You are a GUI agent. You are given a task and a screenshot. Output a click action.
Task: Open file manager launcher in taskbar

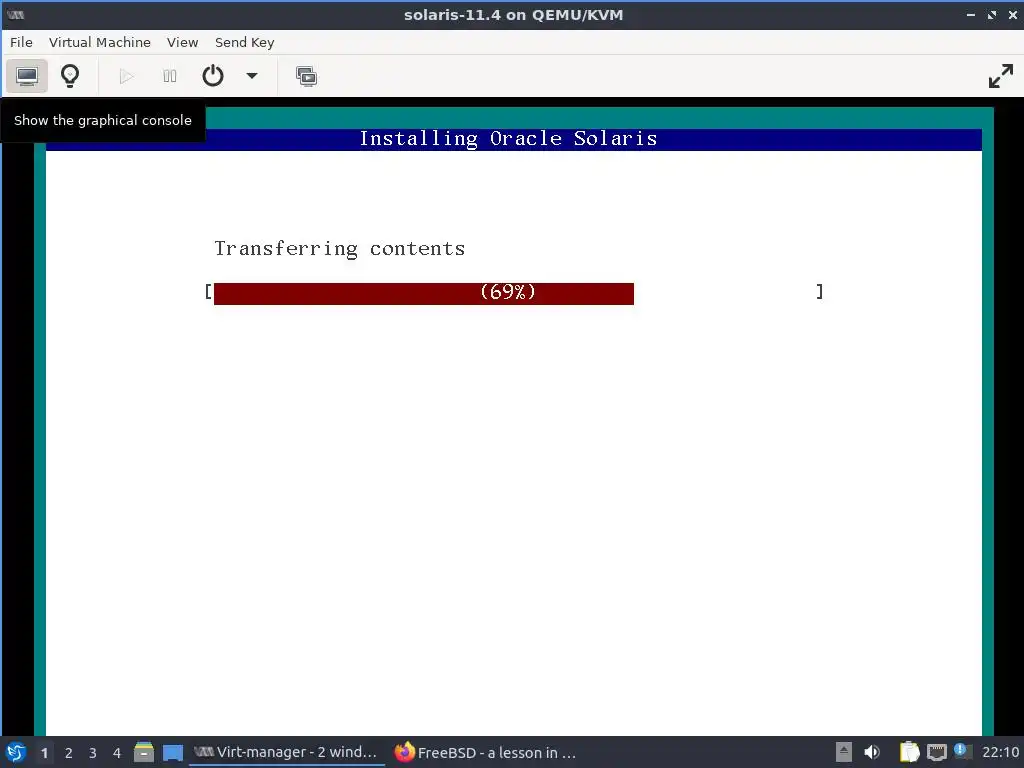point(144,752)
